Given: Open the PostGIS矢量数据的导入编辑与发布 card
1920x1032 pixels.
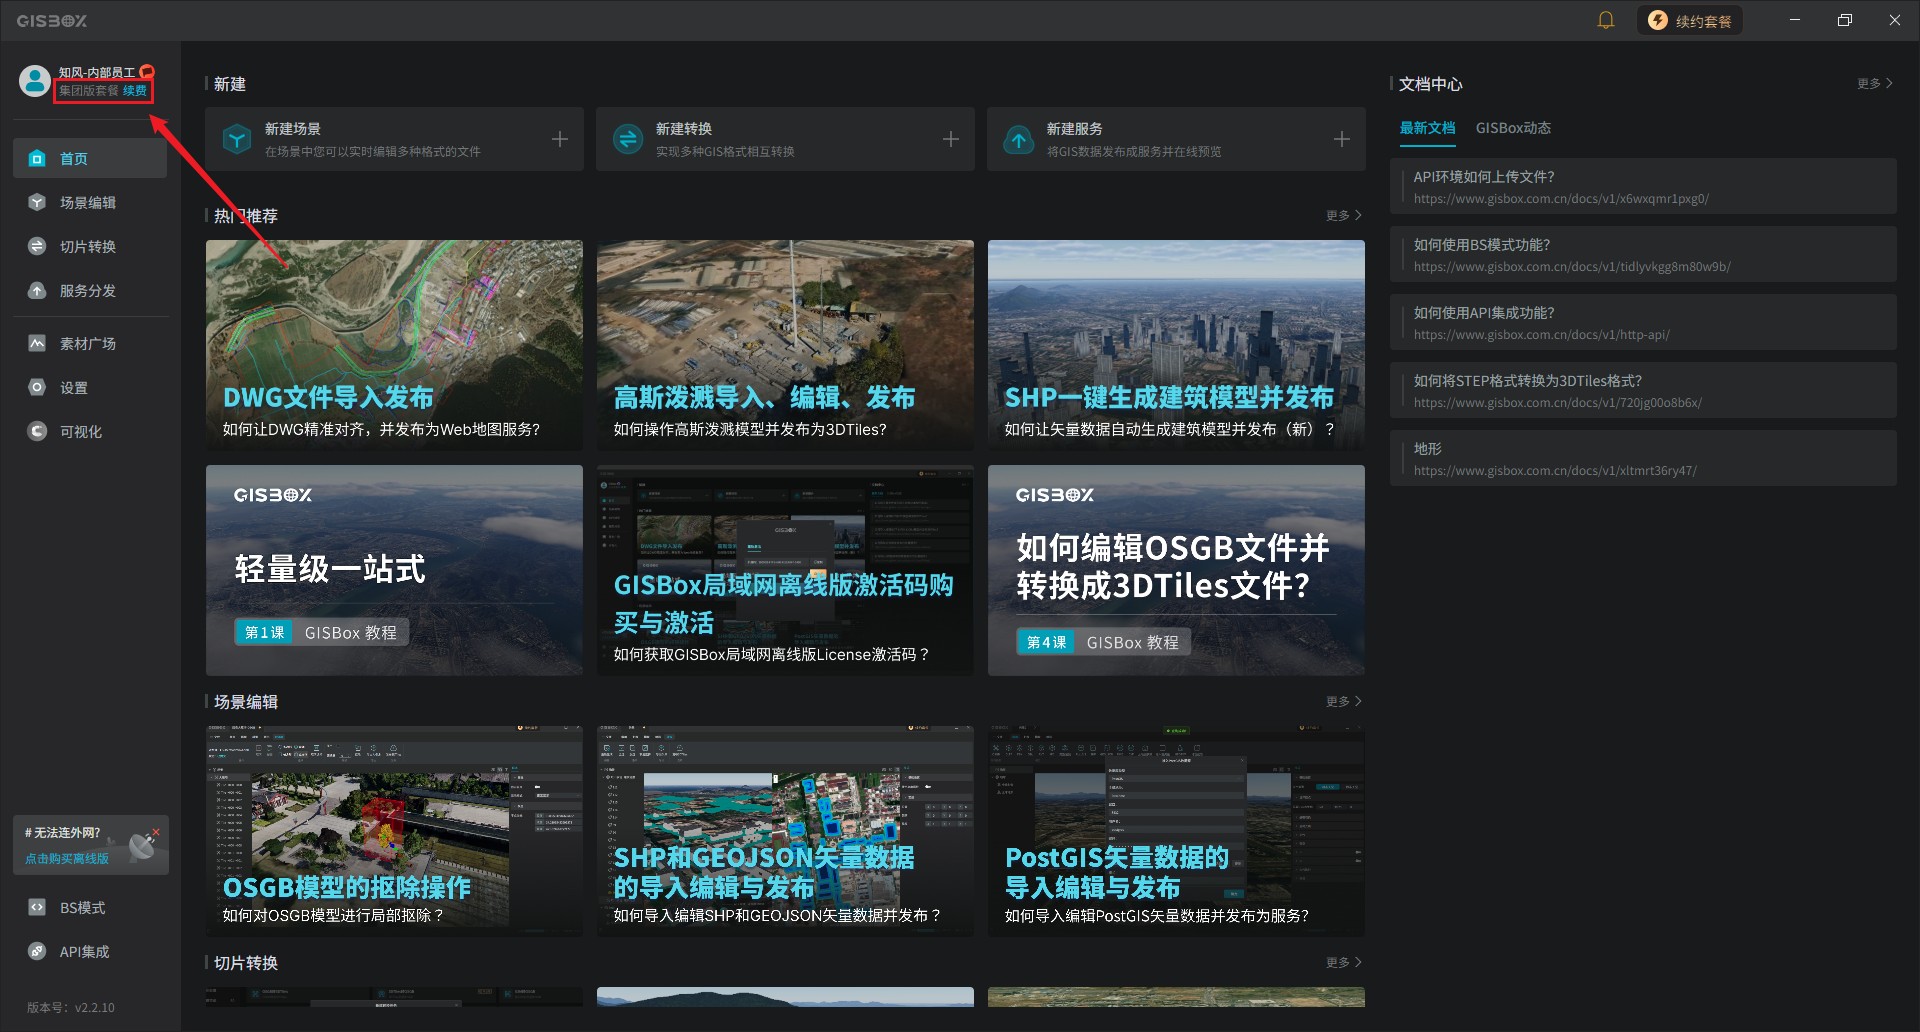Looking at the screenshot, I should pos(1176,831).
